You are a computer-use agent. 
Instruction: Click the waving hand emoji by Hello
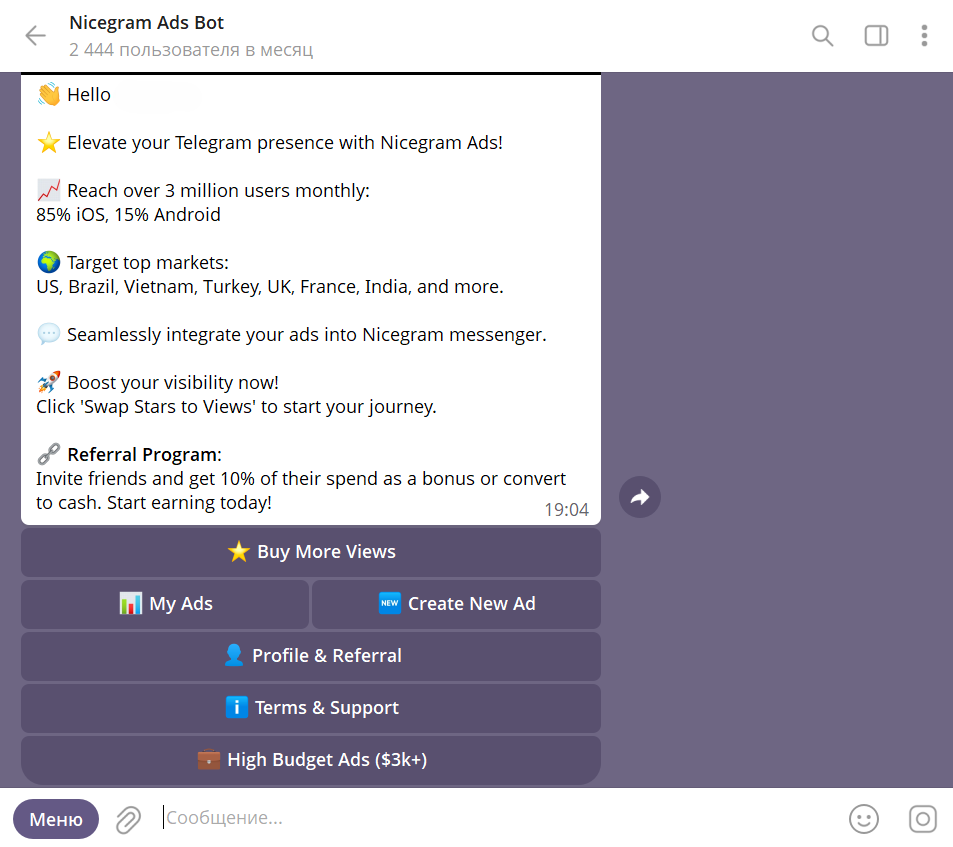tap(49, 95)
